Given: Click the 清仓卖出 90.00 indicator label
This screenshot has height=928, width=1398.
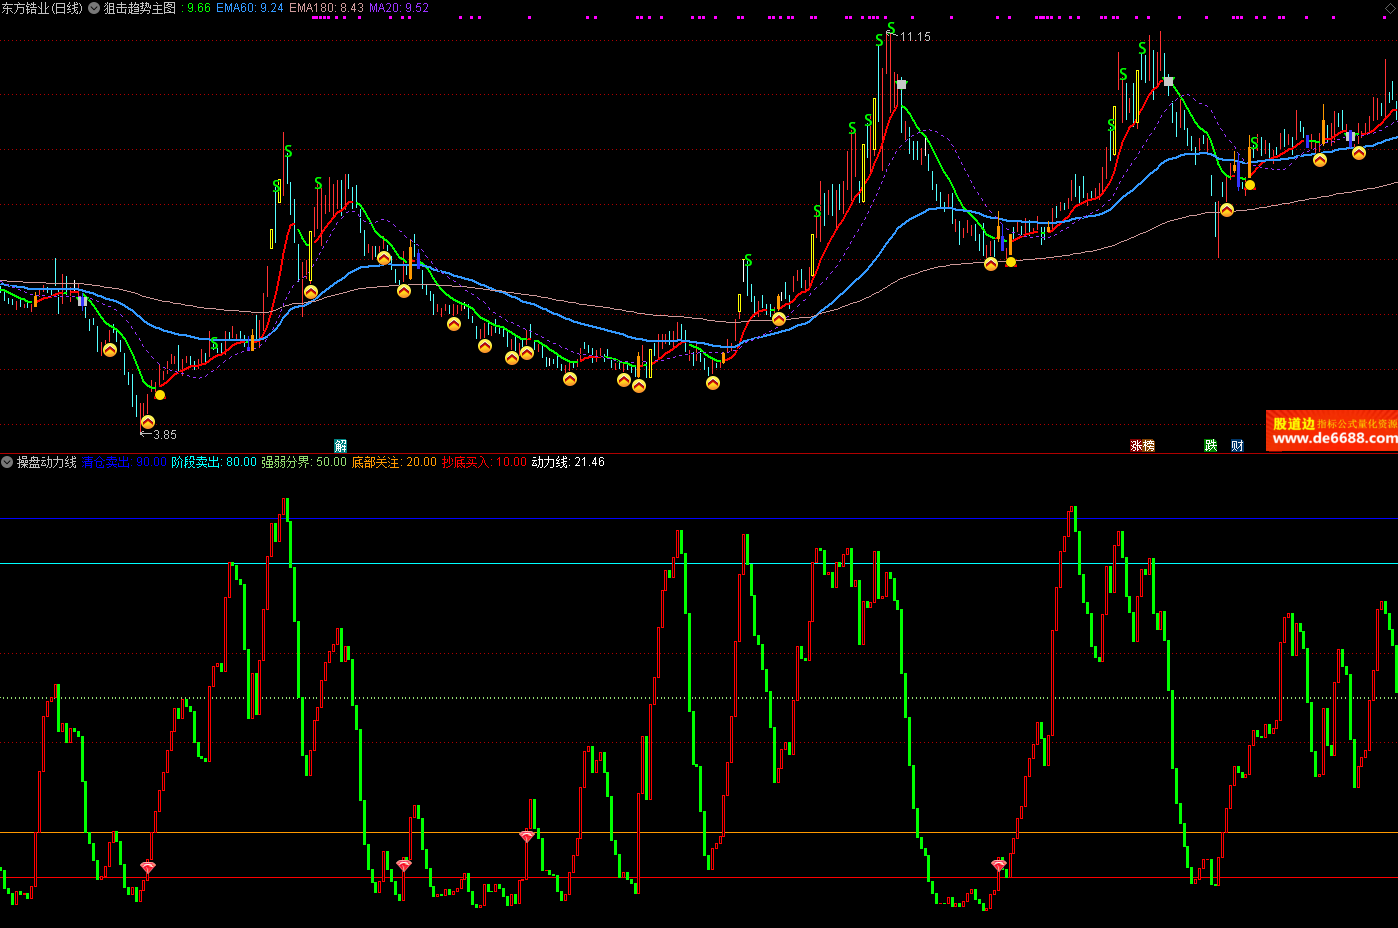Looking at the screenshot, I should tap(123, 462).
